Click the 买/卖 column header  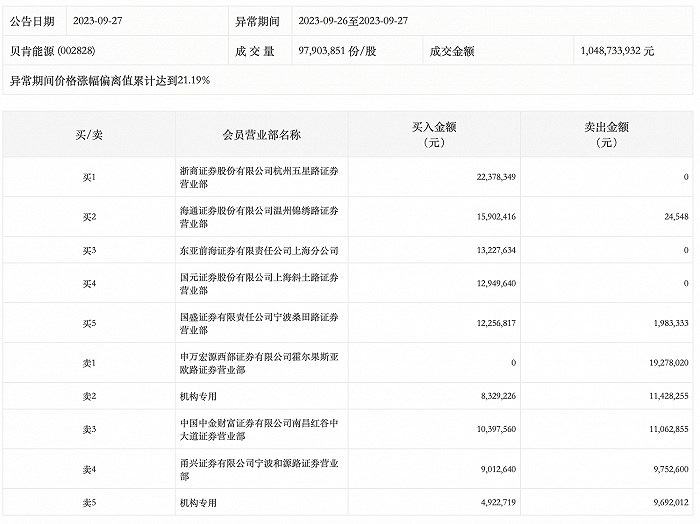pos(89,135)
